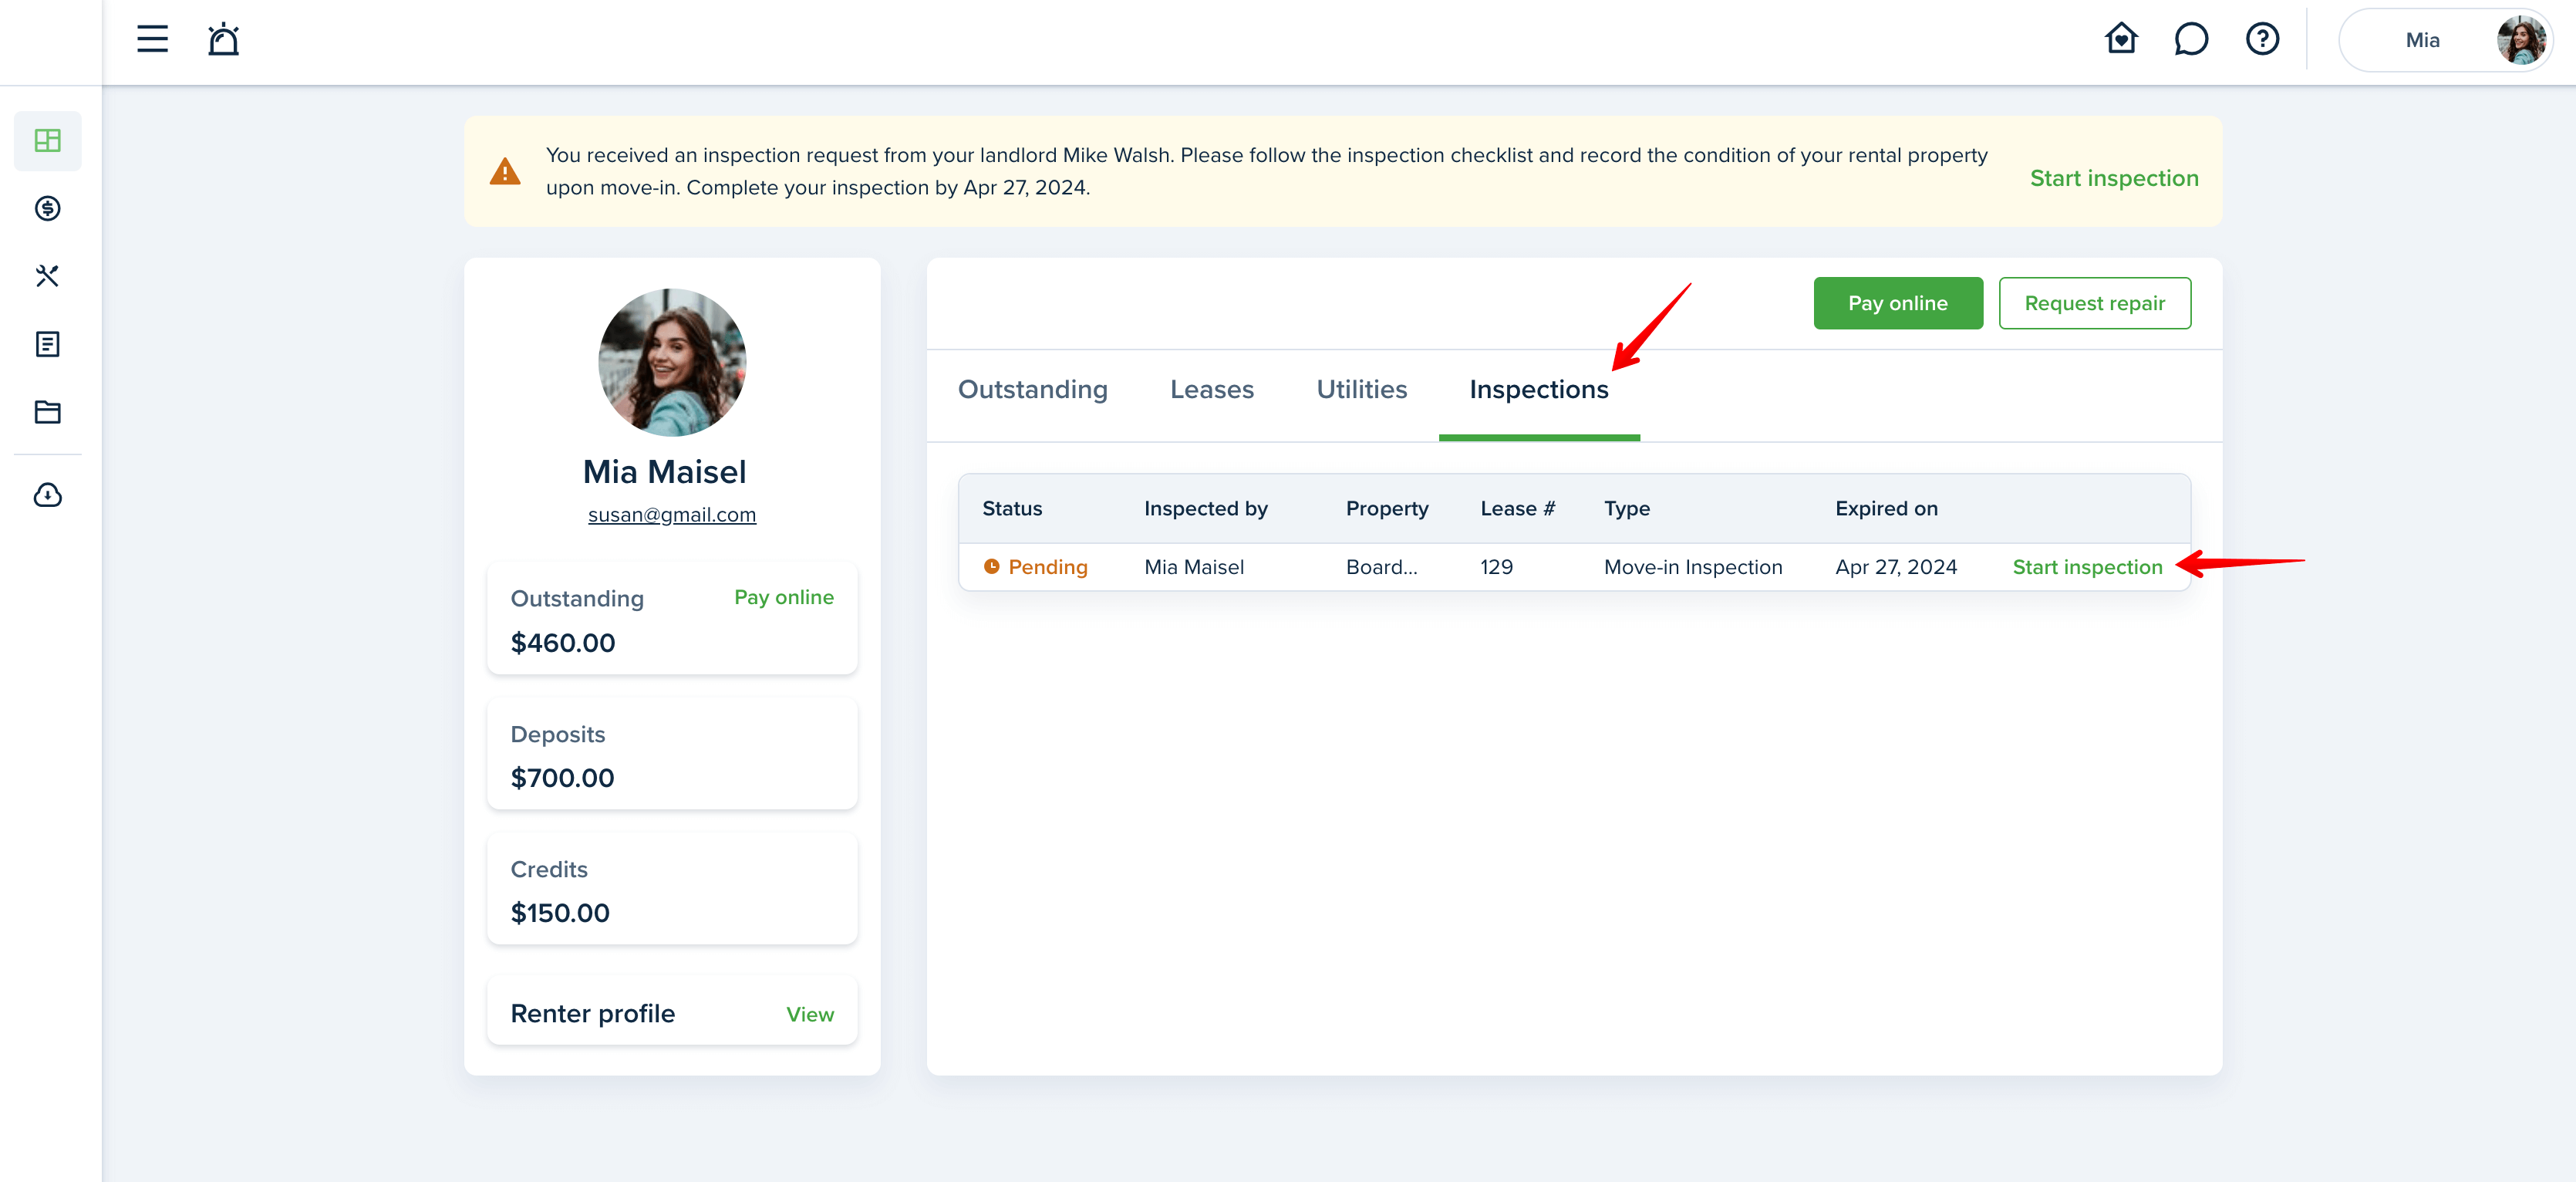Image resolution: width=2576 pixels, height=1182 pixels.
Task: Click the Mia Maisel name heading
Action: pos(664,472)
